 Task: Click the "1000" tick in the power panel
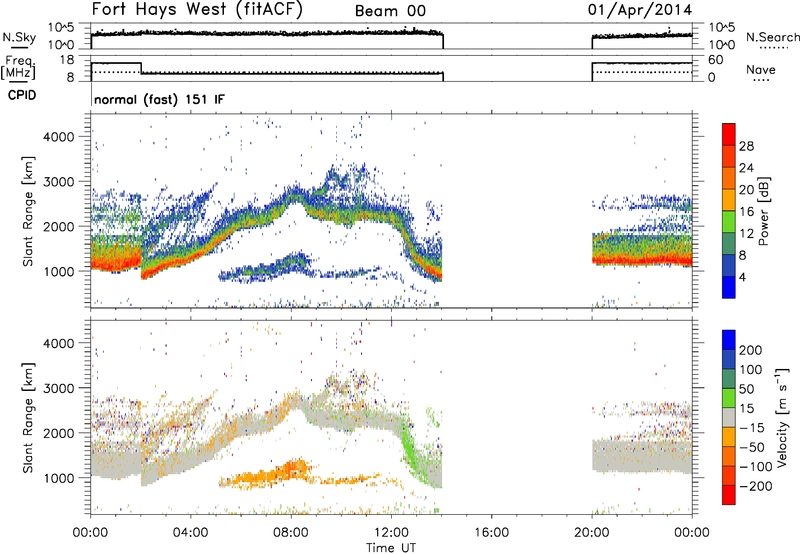click(58, 271)
